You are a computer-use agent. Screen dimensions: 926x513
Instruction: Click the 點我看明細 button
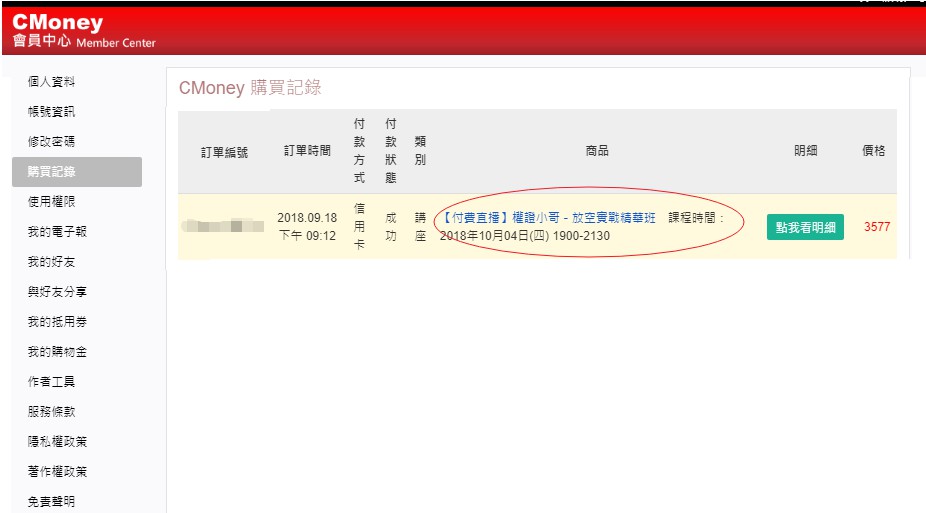805,227
